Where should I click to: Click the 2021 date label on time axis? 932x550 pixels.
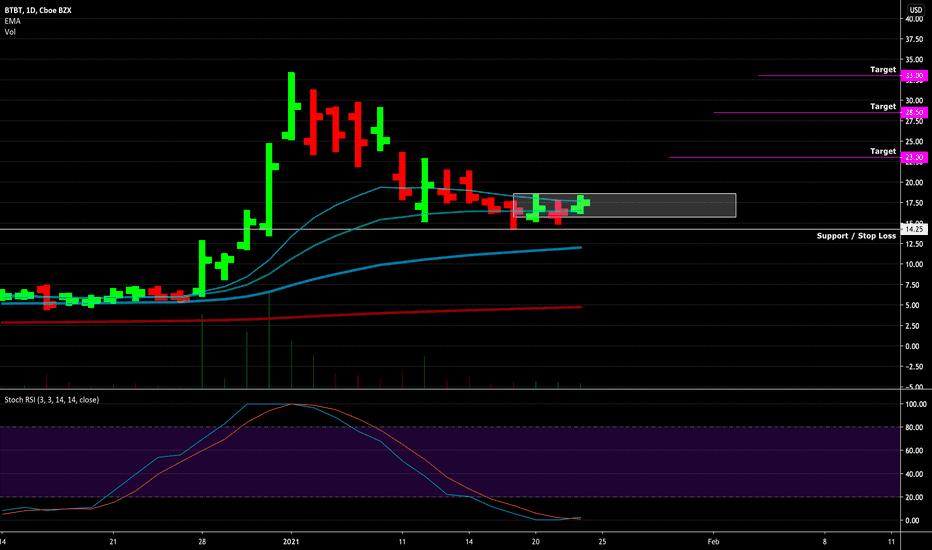tap(291, 542)
